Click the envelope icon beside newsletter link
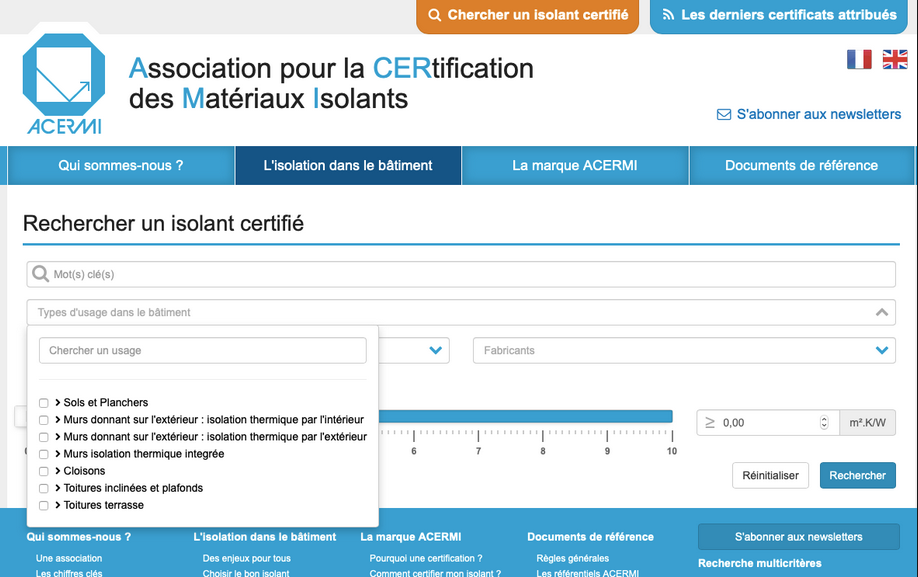 pos(724,115)
